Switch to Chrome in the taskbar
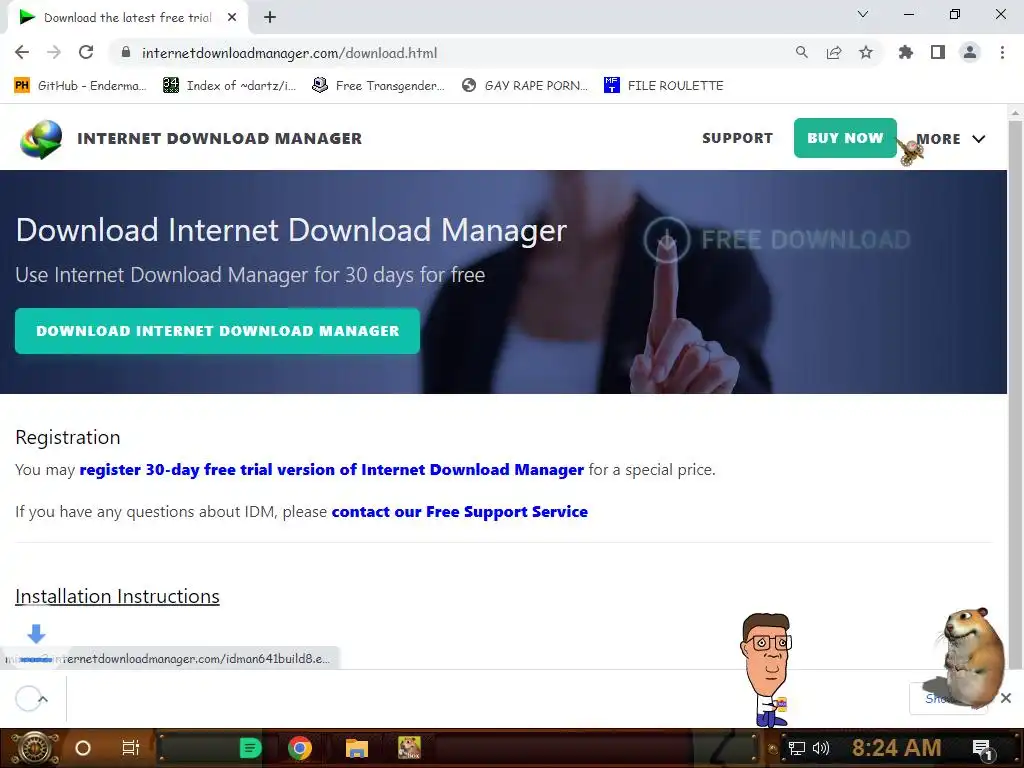Screen dimensions: 1024x768 click(x=300, y=748)
